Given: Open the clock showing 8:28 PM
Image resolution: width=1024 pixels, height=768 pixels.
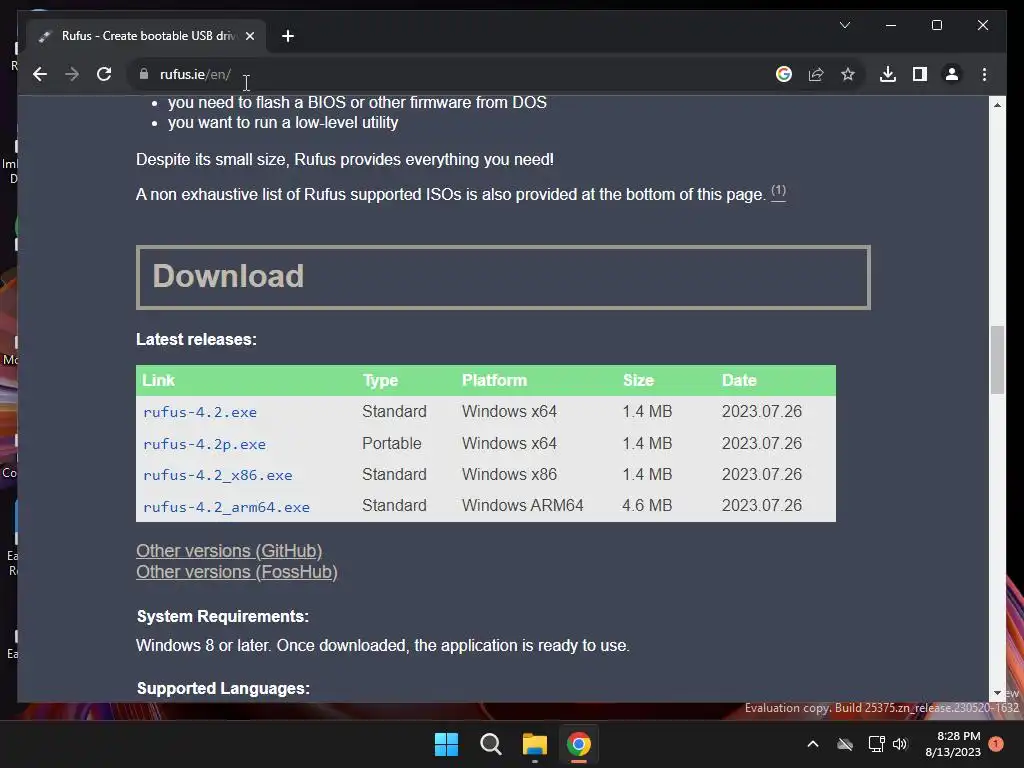Looking at the screenshot, I should tap(953, 744).
